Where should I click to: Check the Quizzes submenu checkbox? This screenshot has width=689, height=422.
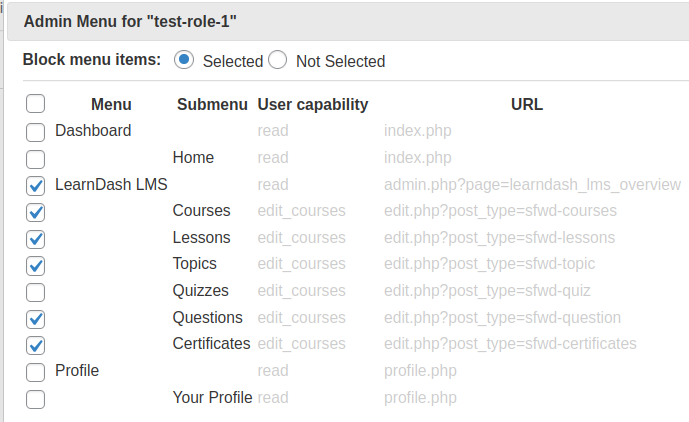(x=36, y=292)
